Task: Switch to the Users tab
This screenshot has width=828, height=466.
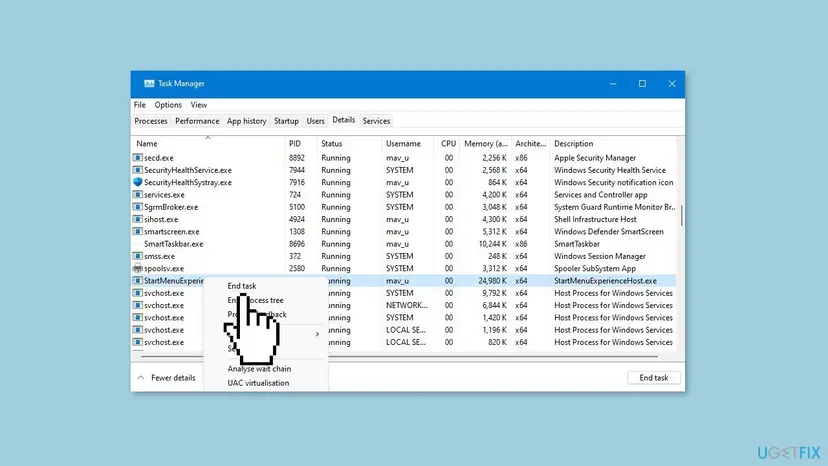Action: [x=315, y=121]
